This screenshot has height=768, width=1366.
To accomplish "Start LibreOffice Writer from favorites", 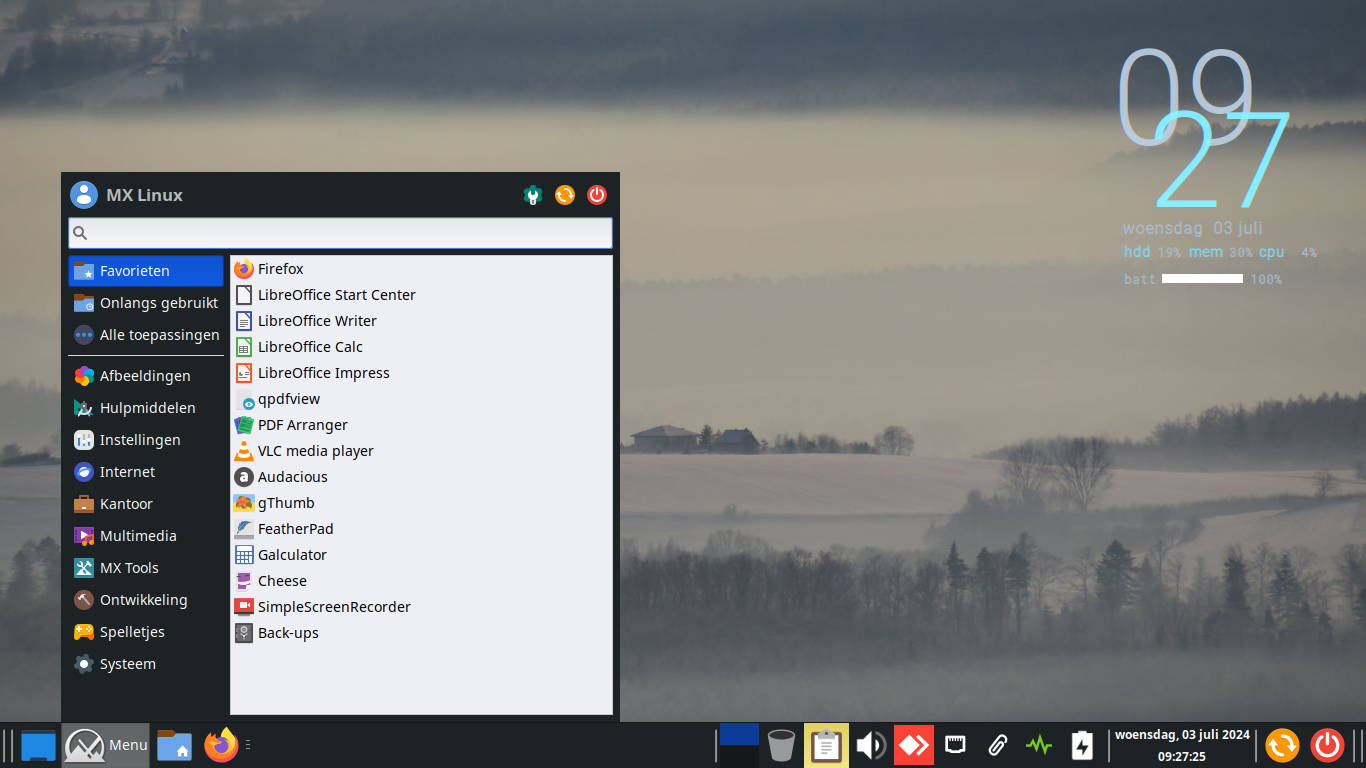I will (316, 321).
